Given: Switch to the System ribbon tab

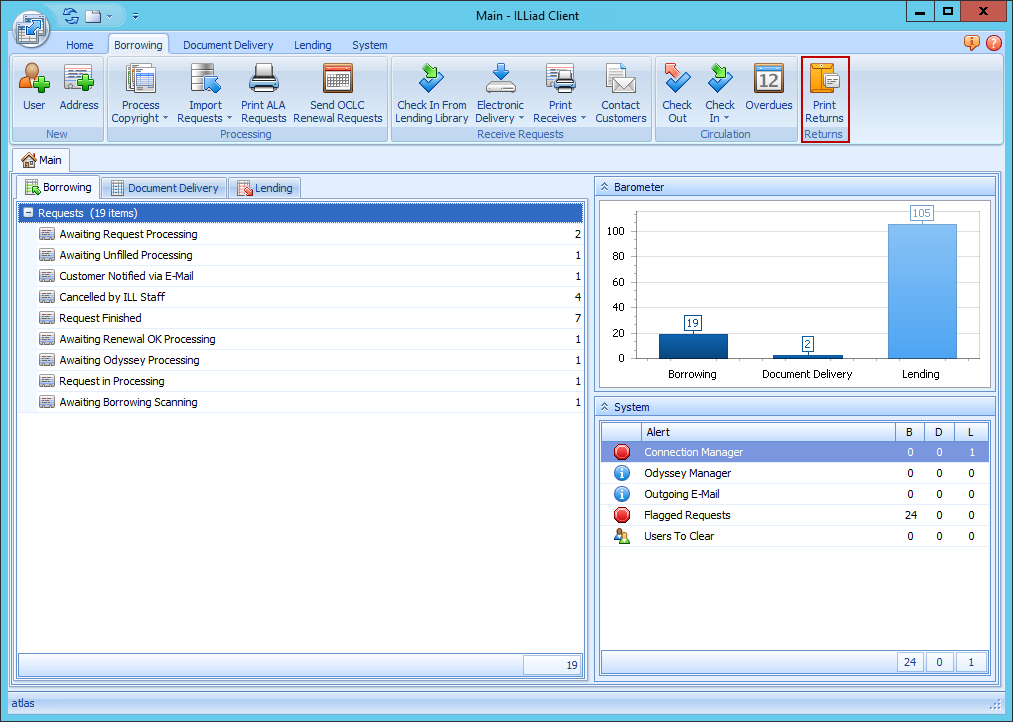Looking at the screenshot, I should (369, 45).
